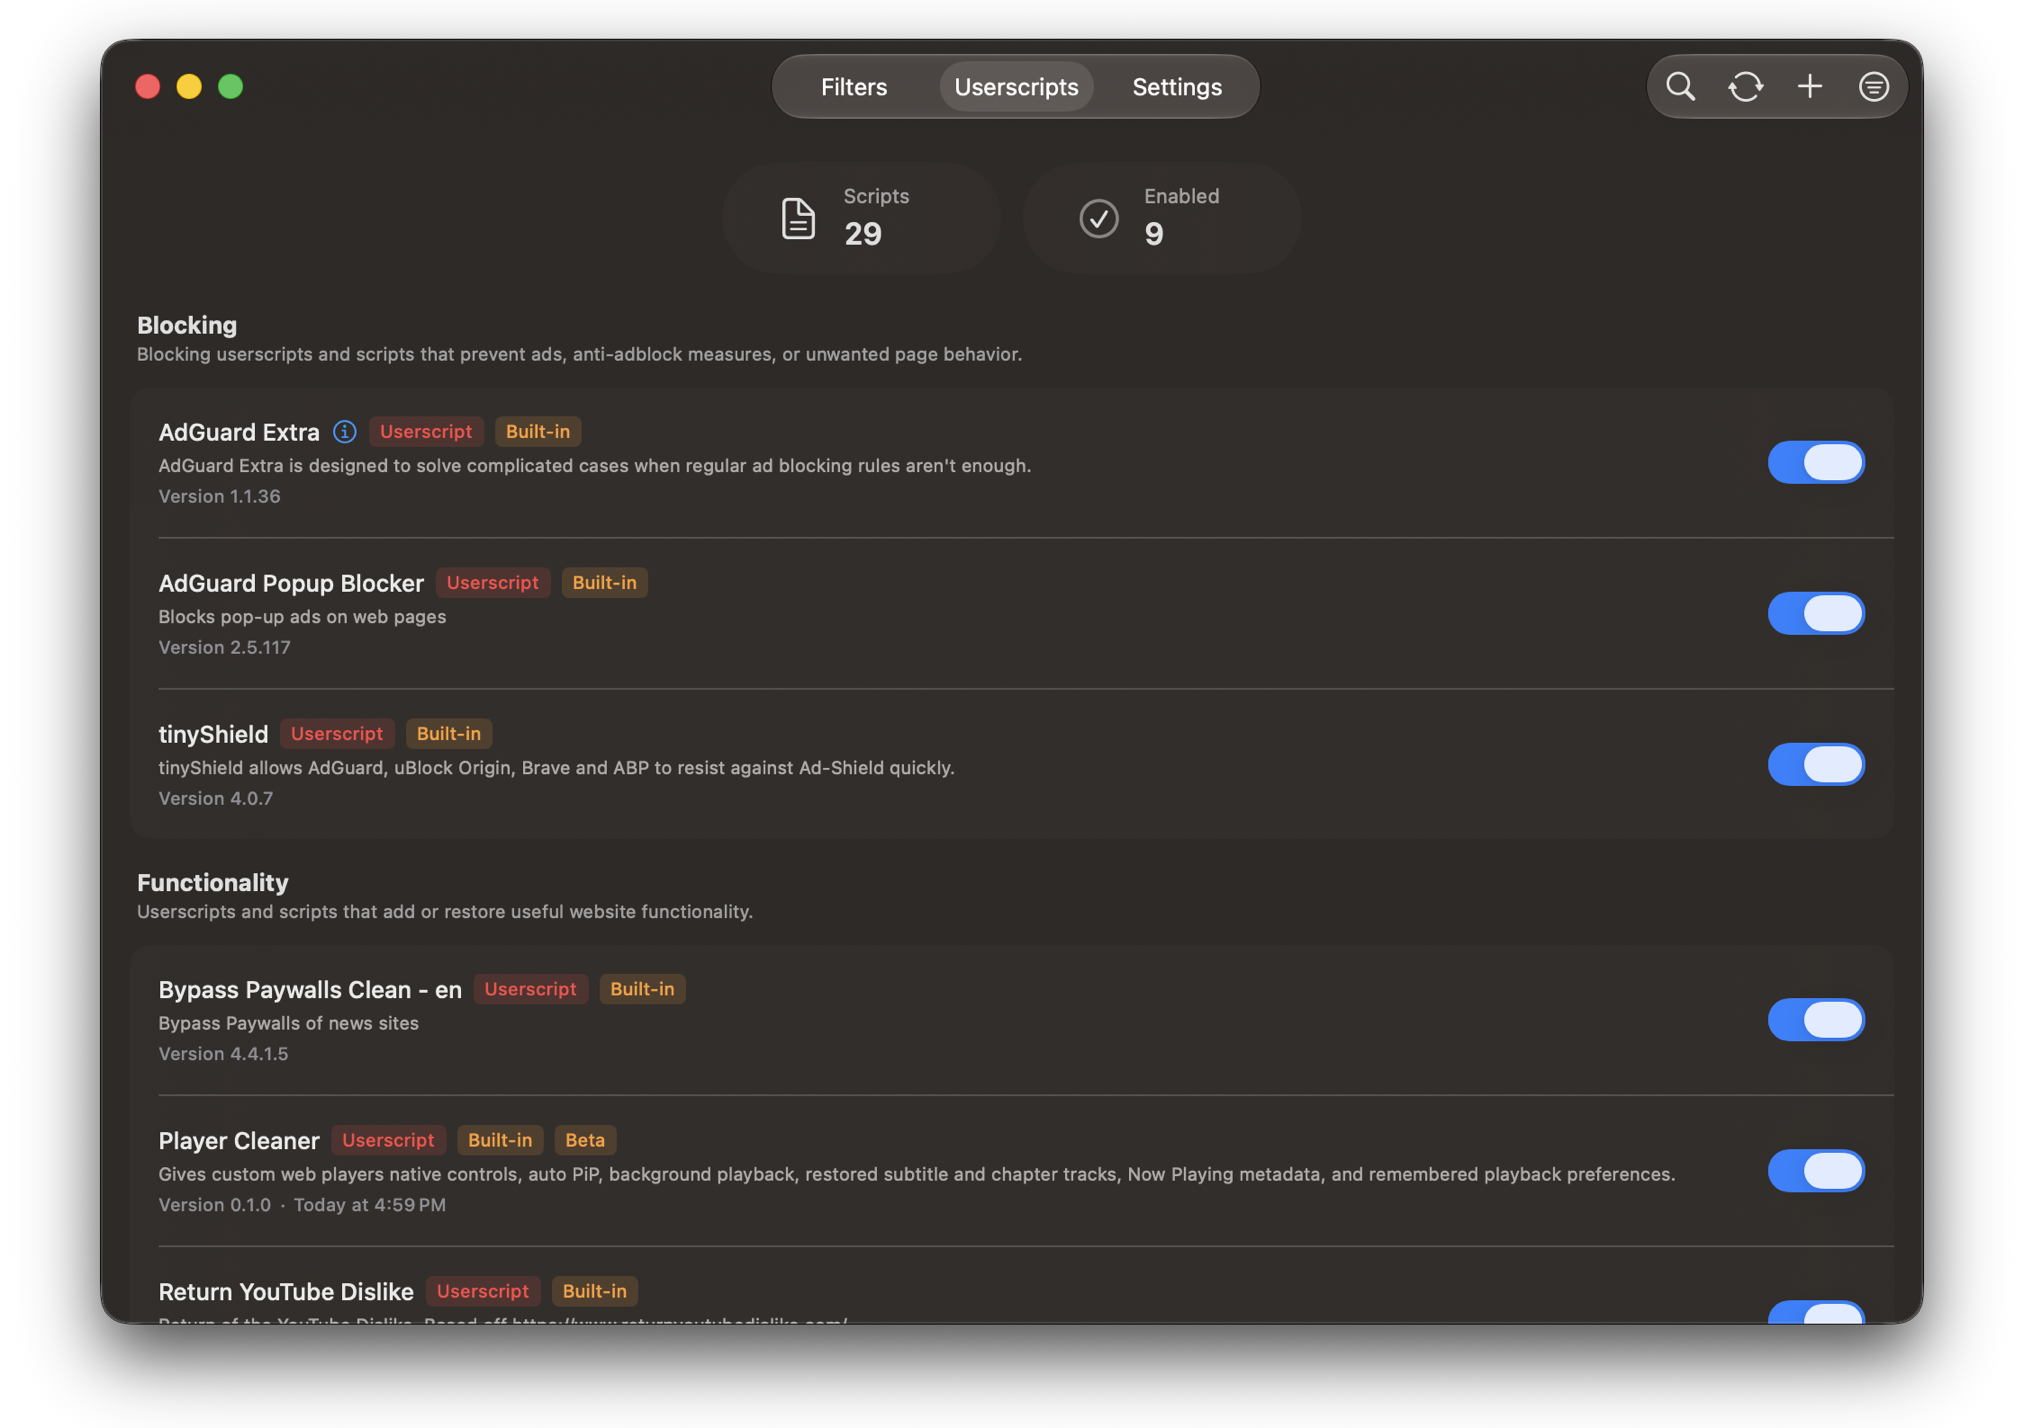Click the Enabled checkmark icon

[1098, 218]
